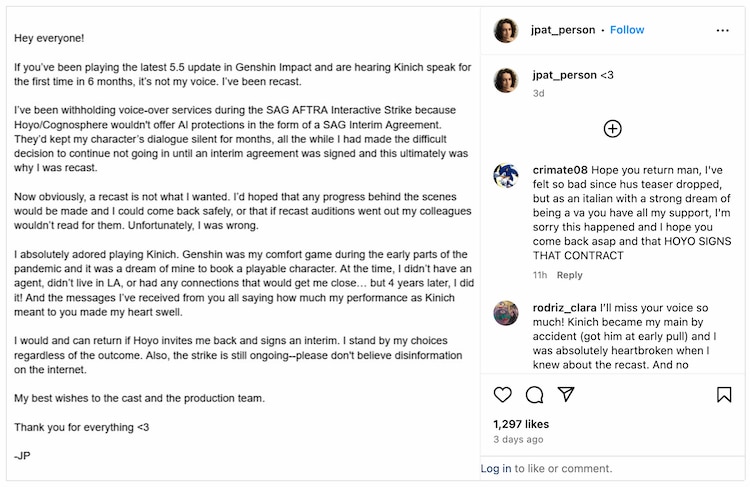Image resolution: width=750 pixels, height=487 pixels.
Task: Load more comments with plus circle
Action: (612, 129)
